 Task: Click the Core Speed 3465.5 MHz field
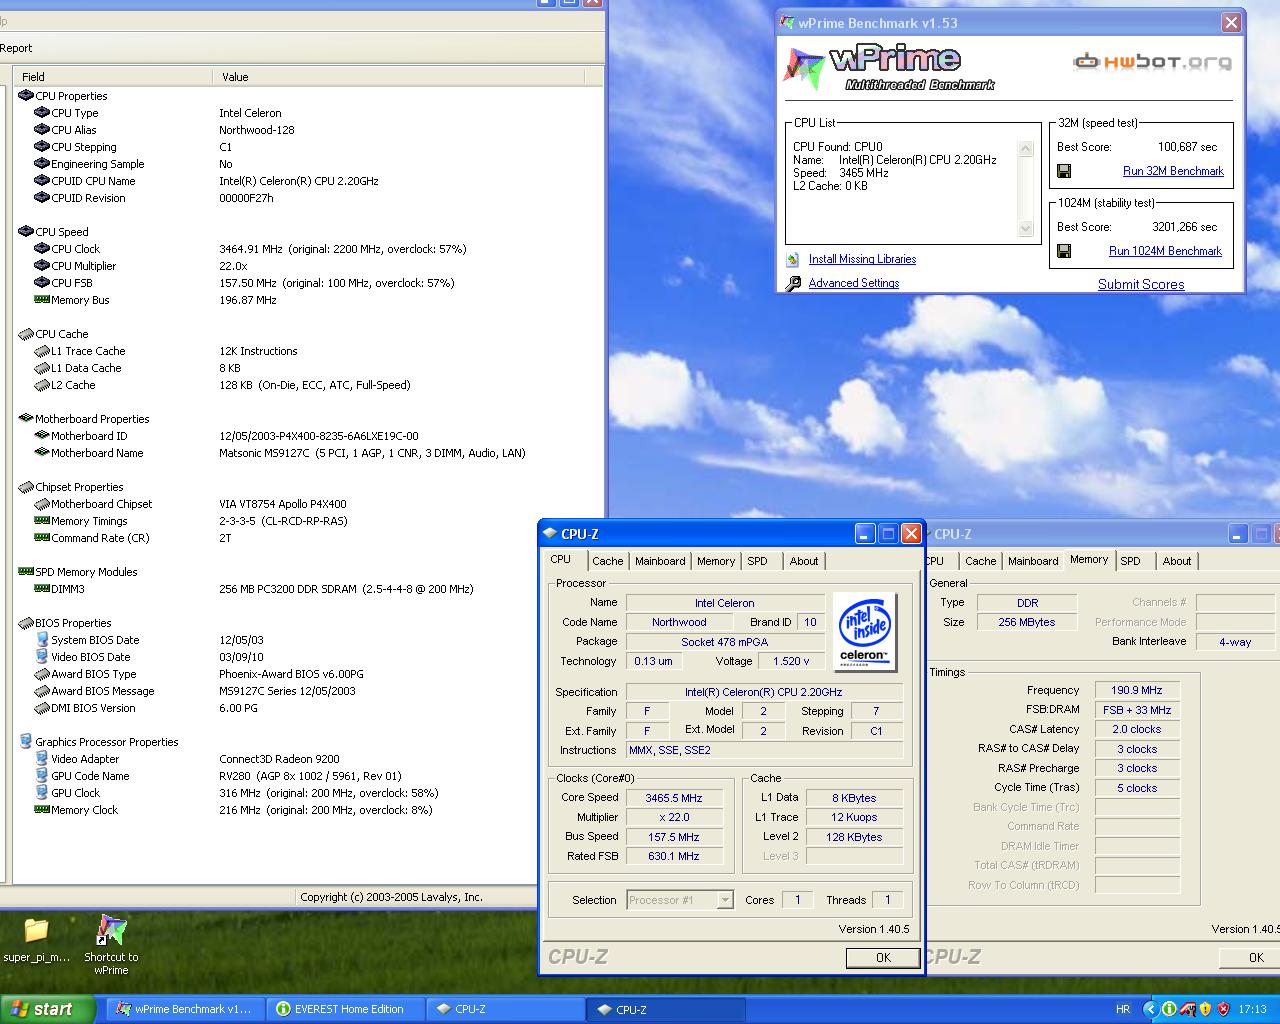(674, 798)
